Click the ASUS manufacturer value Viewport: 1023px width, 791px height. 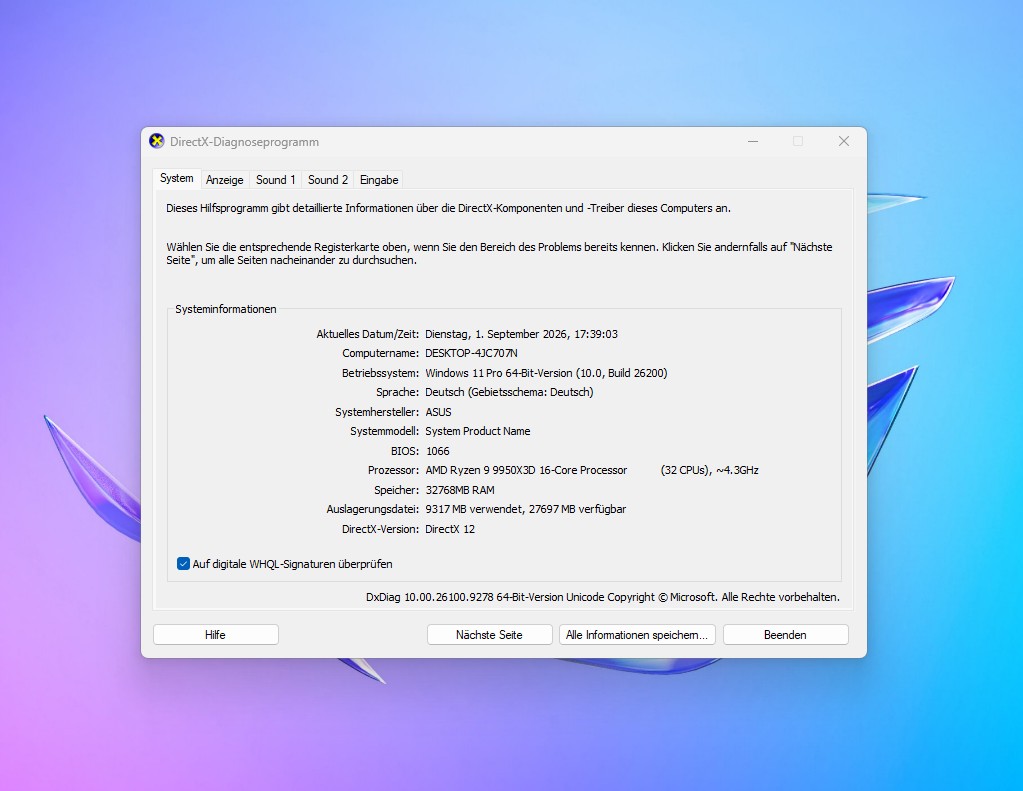pos(438,412)
